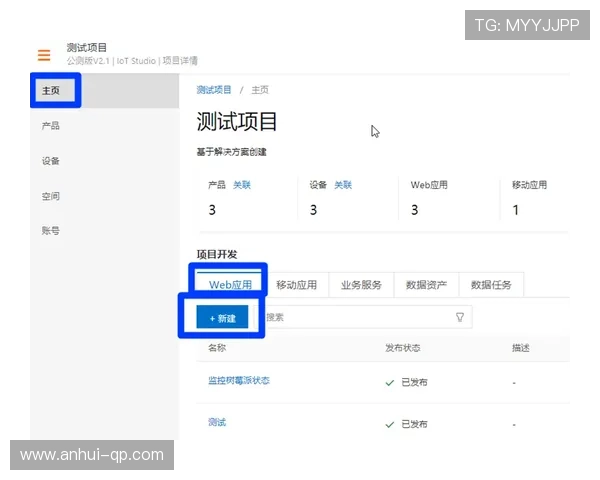Click the 基于解决方案创建 description text
The width and height of the screenshot is (600, 480).
[231, 152]
